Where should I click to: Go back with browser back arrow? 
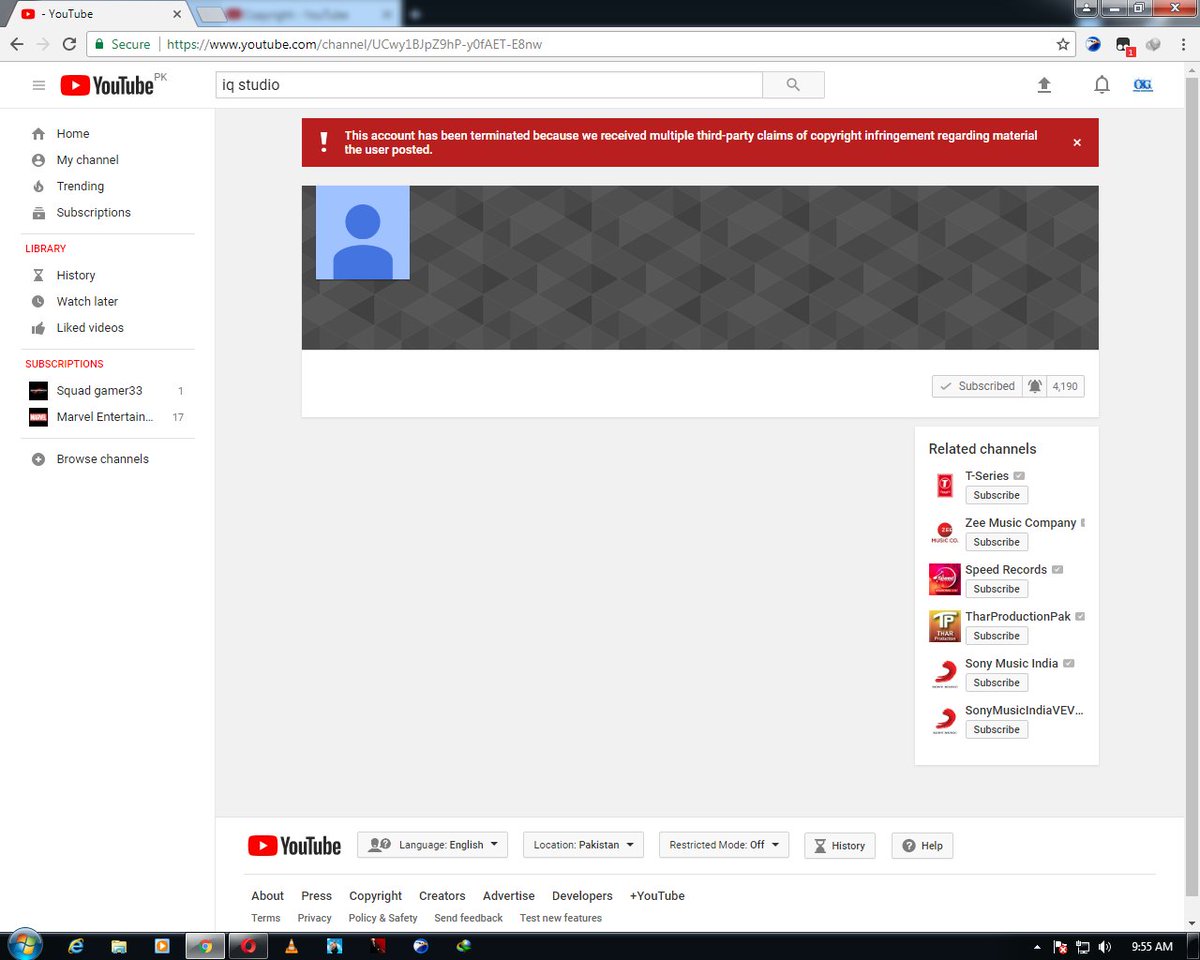(17, 44)
